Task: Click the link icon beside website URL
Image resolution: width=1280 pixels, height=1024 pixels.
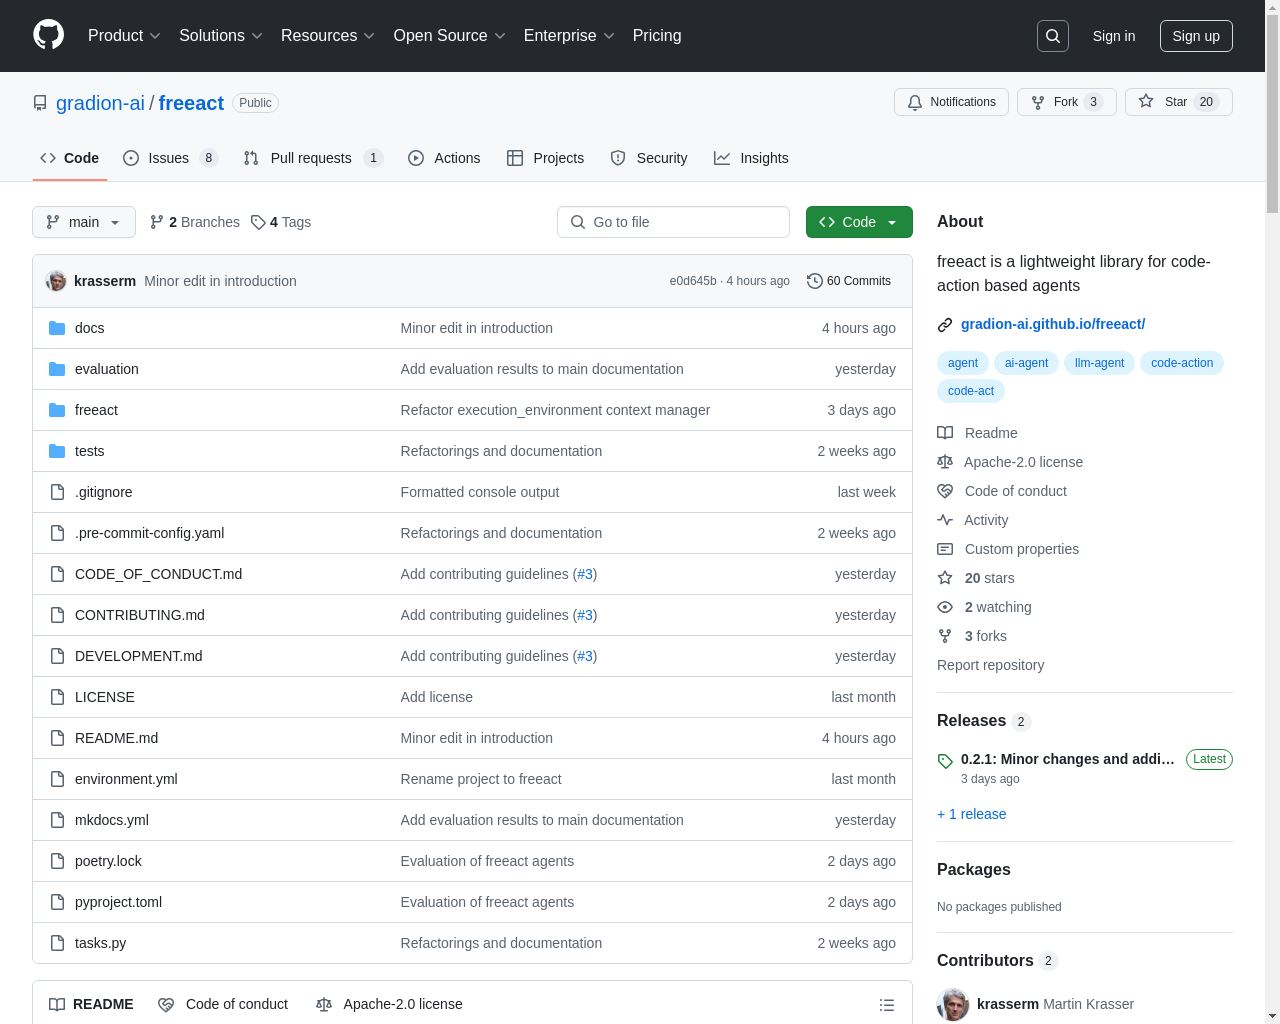Action: tap(945, 325)
